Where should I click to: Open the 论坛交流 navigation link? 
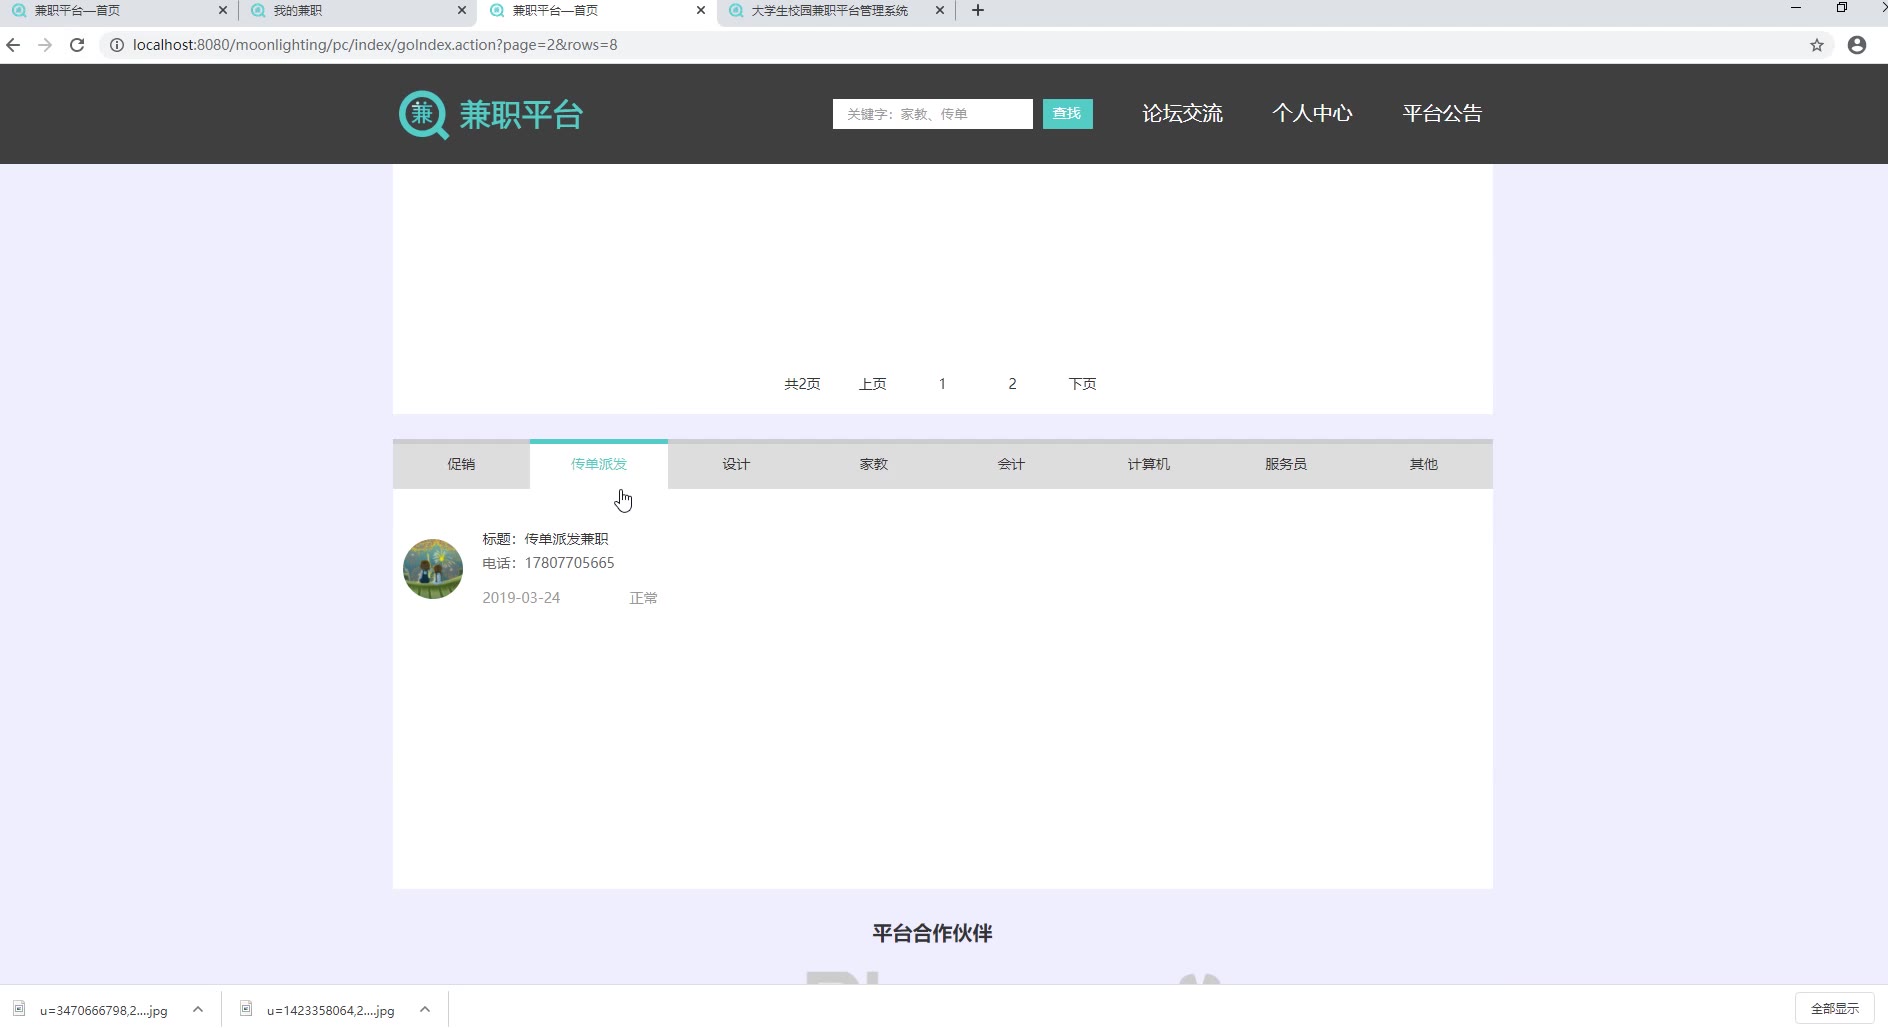1182,113
